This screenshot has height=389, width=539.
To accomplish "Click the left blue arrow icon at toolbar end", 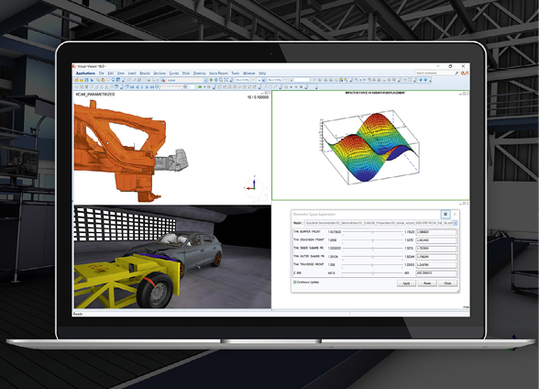I will [421, 80].
